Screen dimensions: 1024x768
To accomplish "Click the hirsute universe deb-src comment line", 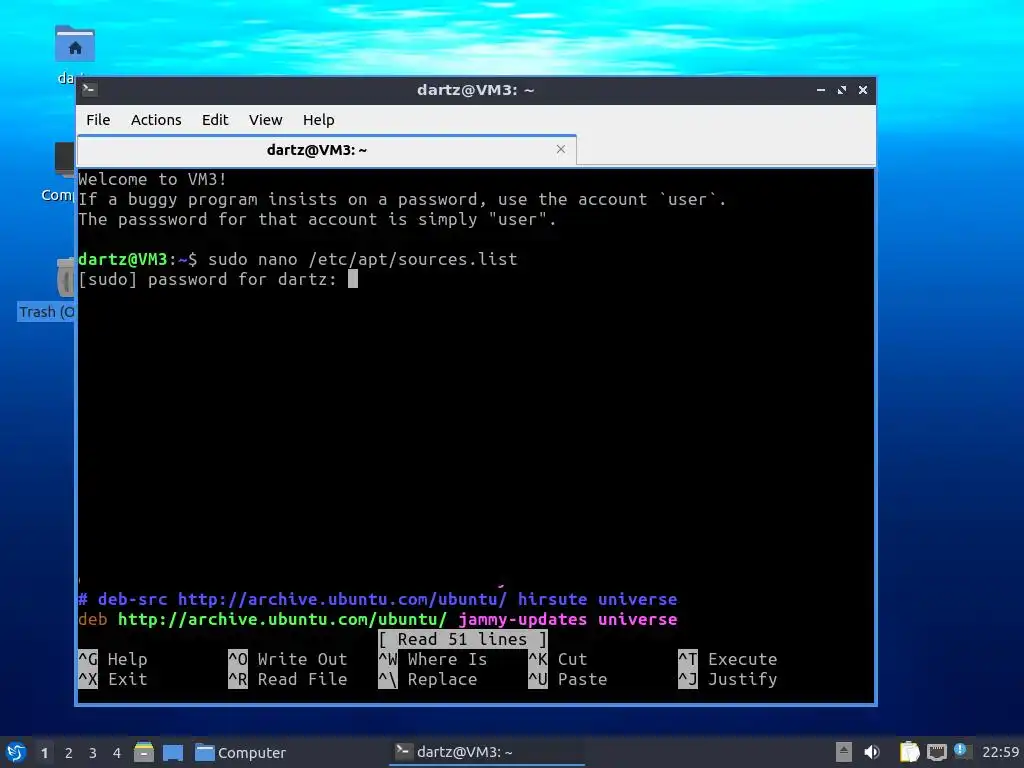I will point(377,599).
